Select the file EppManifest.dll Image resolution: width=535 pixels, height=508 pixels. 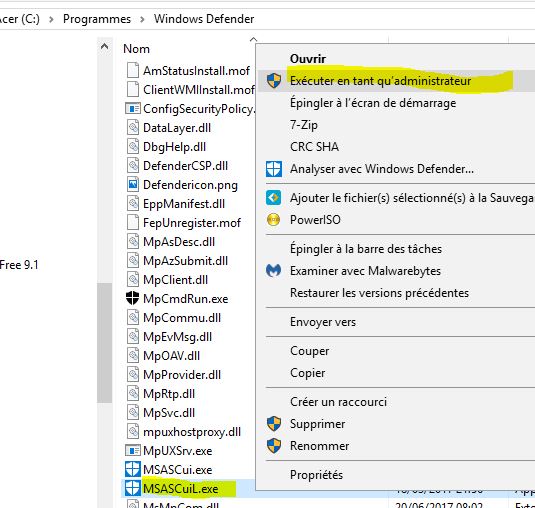pos(184,204)
